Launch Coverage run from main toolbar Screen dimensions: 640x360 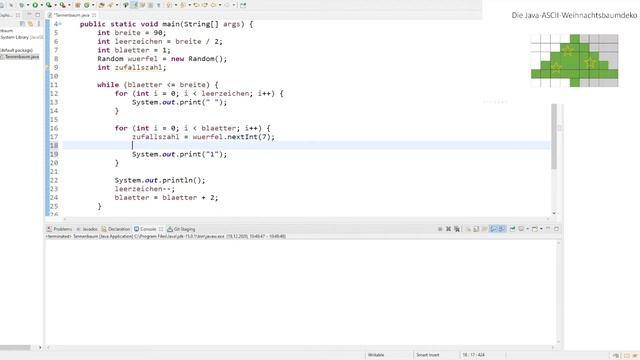point(49,5)
